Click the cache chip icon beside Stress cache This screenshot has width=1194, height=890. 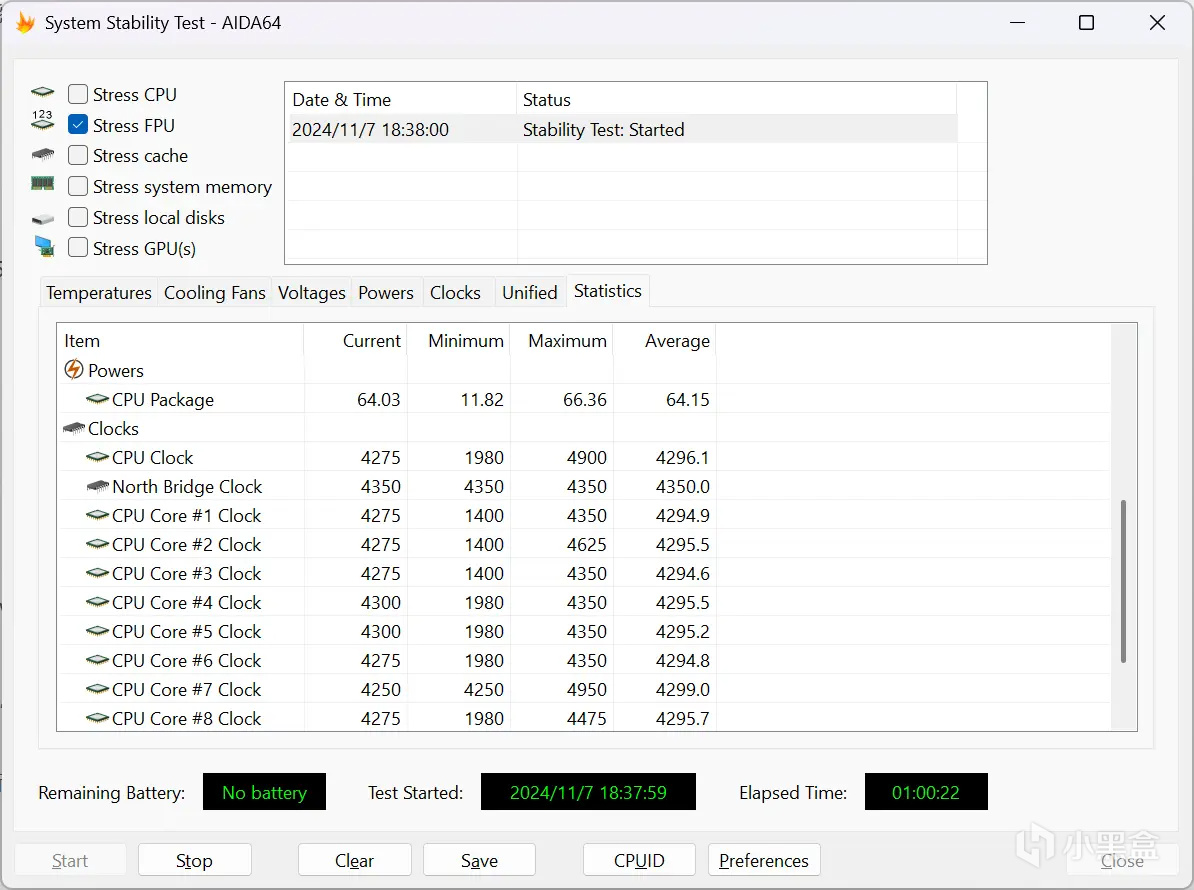[43, 155]
